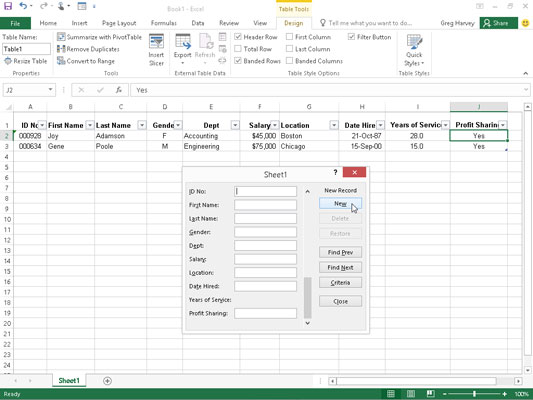Image resolution: width=533 pixels, height=400 pixels.
Task: Click Convert to Range
Action: coord(86,61)
